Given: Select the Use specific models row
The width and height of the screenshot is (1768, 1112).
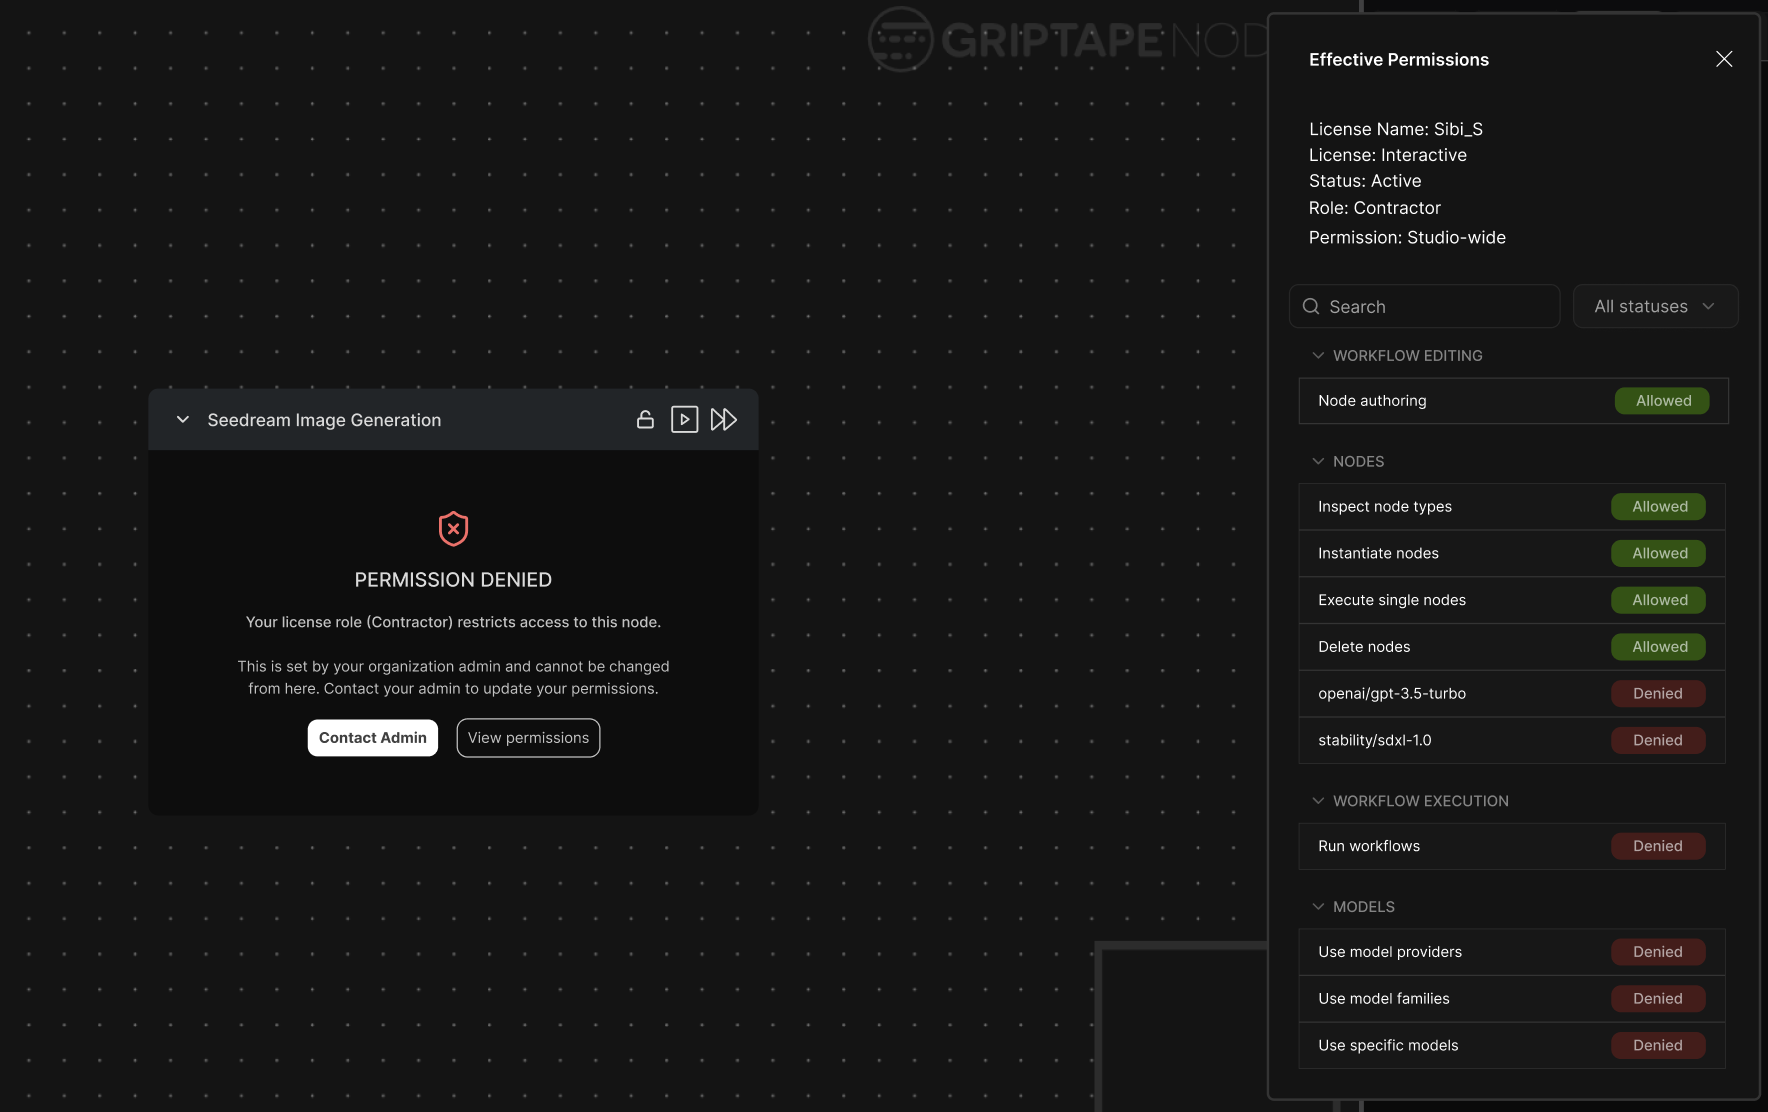Looking at the screenshot, I should [x=1512, y=1045].
